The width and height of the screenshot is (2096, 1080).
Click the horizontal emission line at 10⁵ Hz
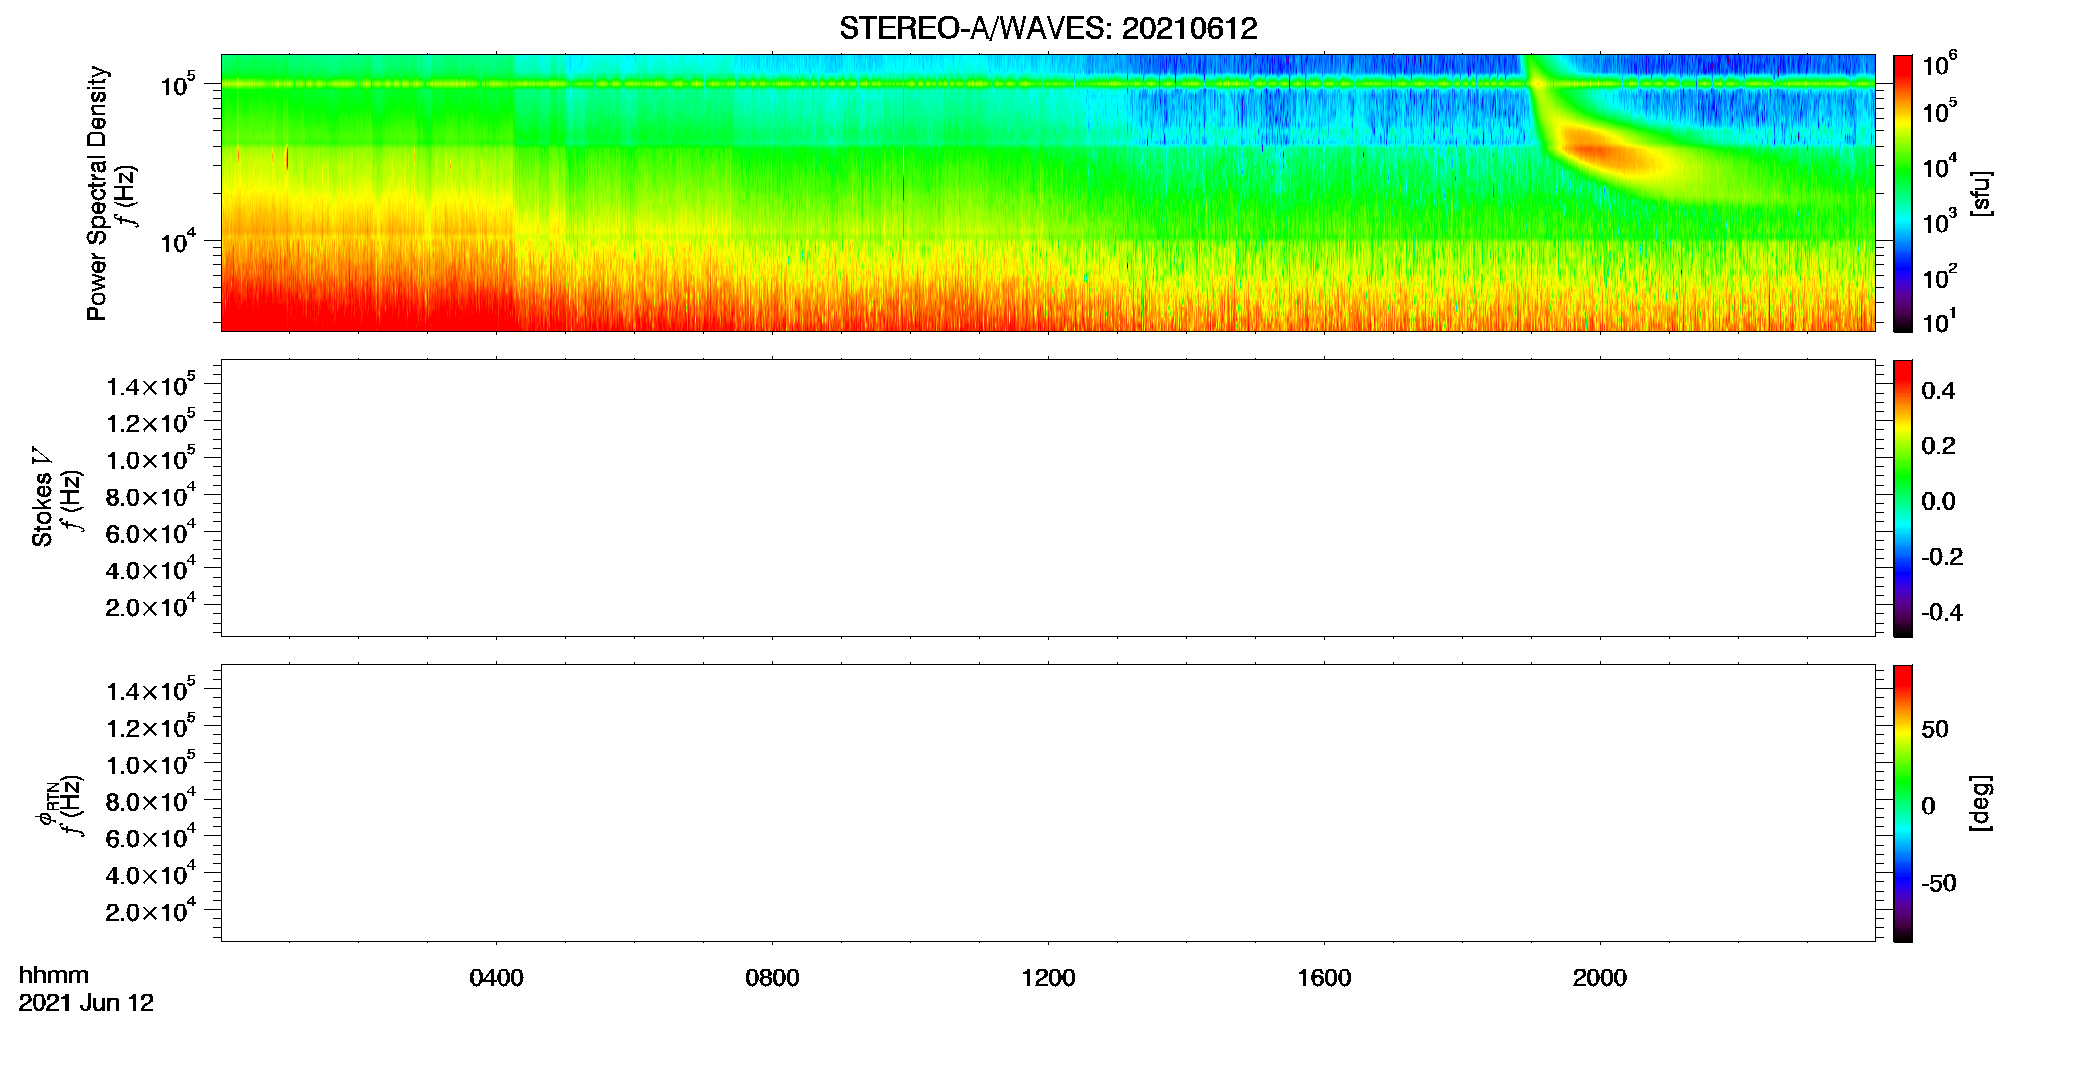coord(1048,84)
